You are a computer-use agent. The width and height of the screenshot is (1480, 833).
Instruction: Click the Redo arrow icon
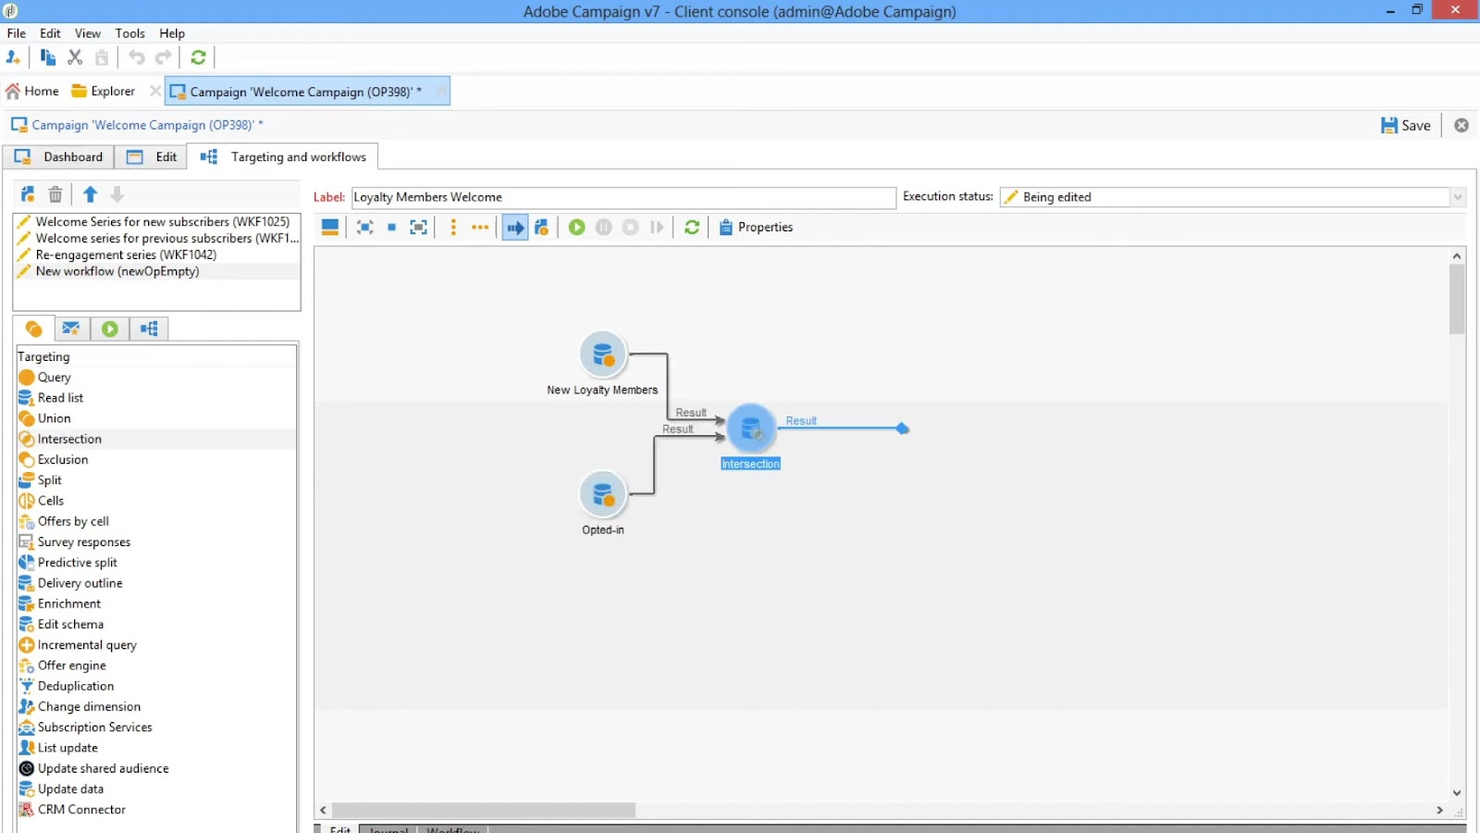(x=164, y=58)
